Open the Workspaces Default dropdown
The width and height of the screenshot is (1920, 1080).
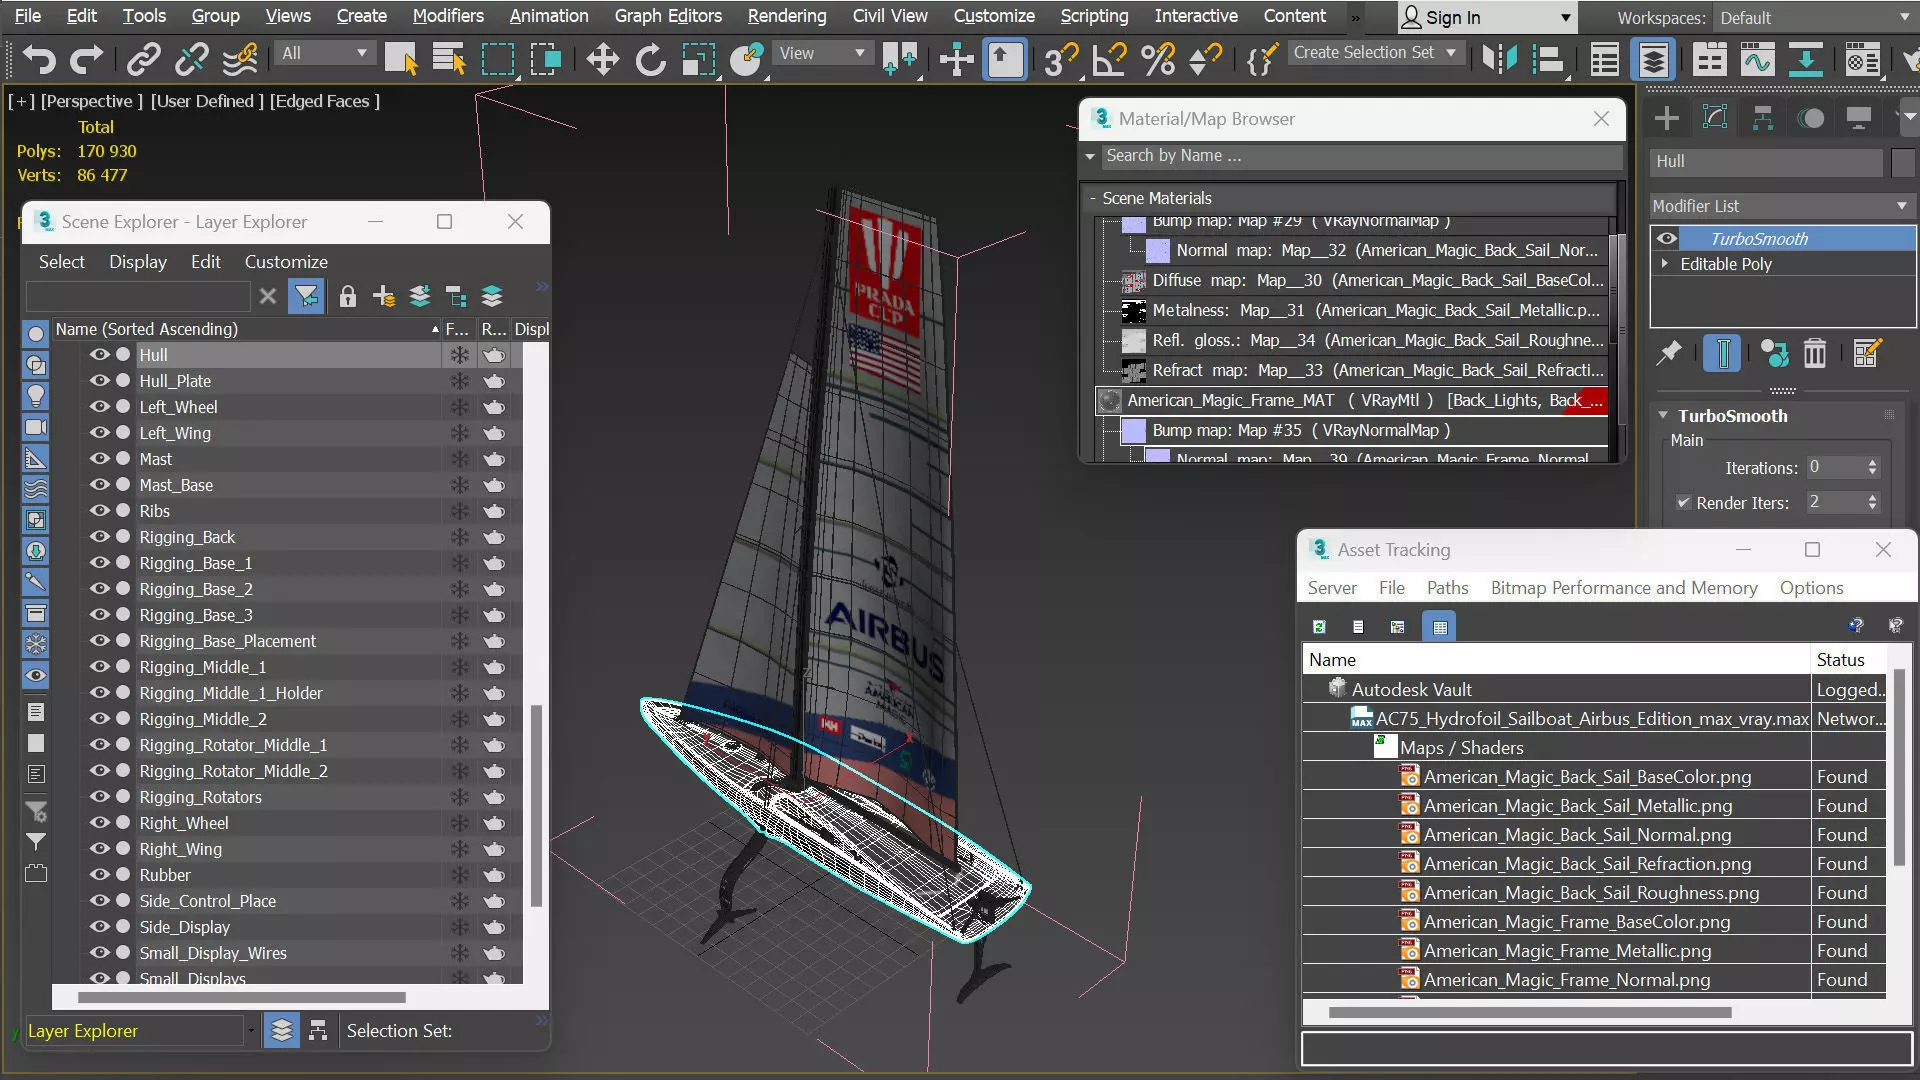(x=1814, y=18)
